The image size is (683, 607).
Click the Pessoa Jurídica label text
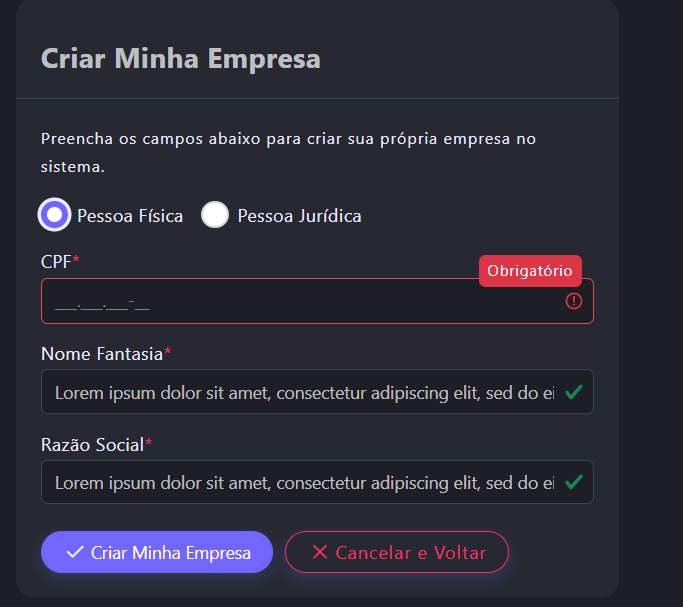[299, 216]
